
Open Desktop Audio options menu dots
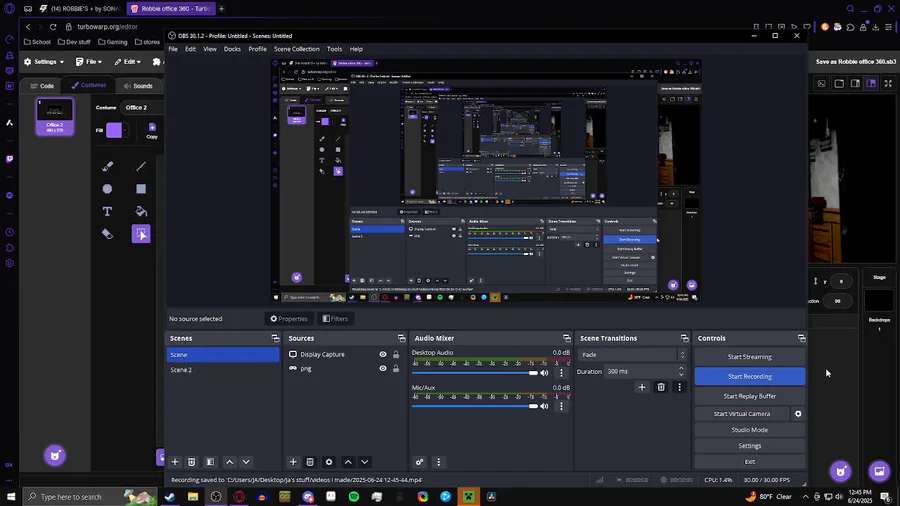[x=561, y=373]
